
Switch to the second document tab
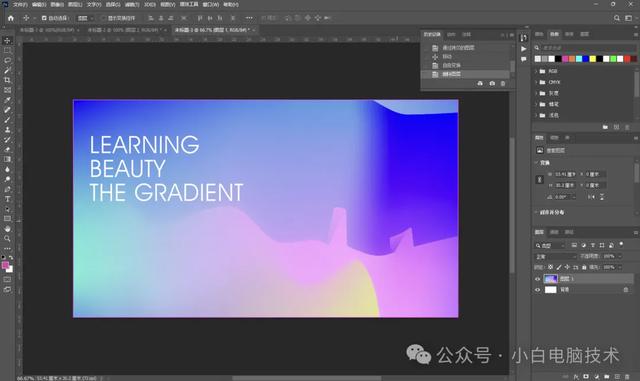[x=125, y=30]
